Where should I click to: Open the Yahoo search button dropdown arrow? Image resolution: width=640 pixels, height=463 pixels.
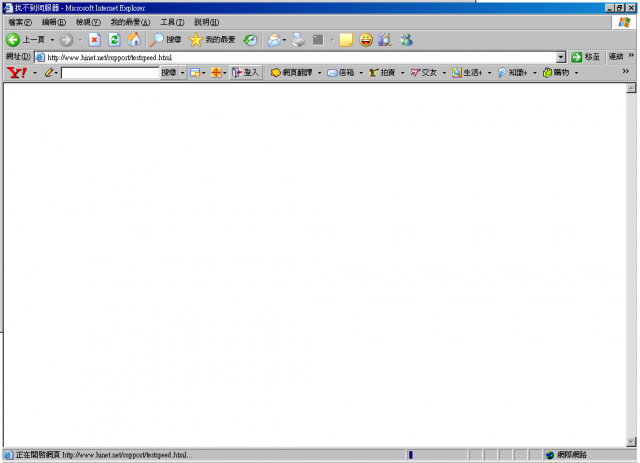pos(182,73)
